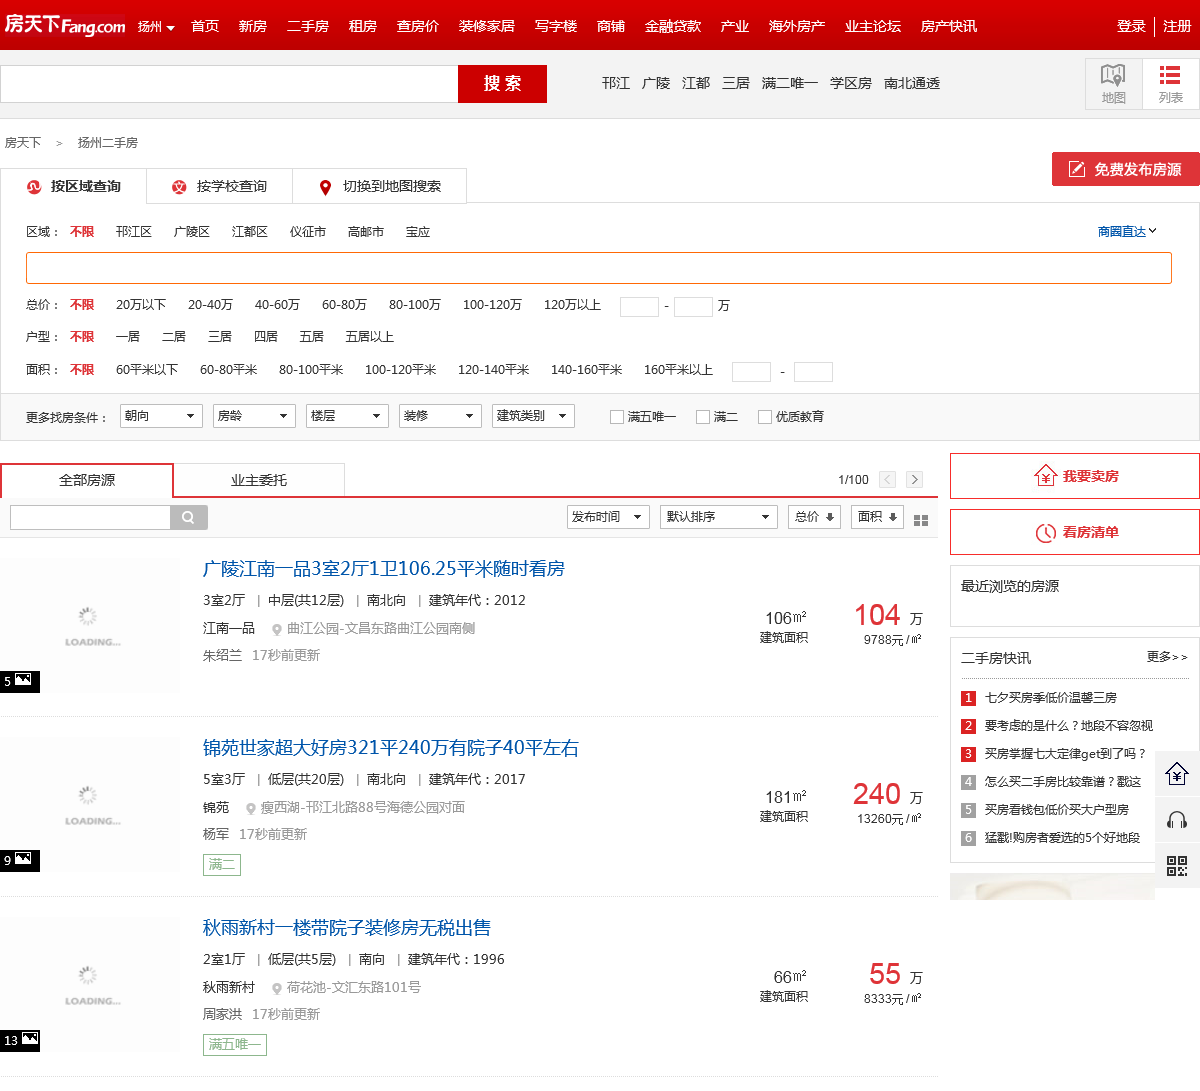Check the 满二 checkbox
This screenshot has width=1200, height=1091.
point(703,417)
